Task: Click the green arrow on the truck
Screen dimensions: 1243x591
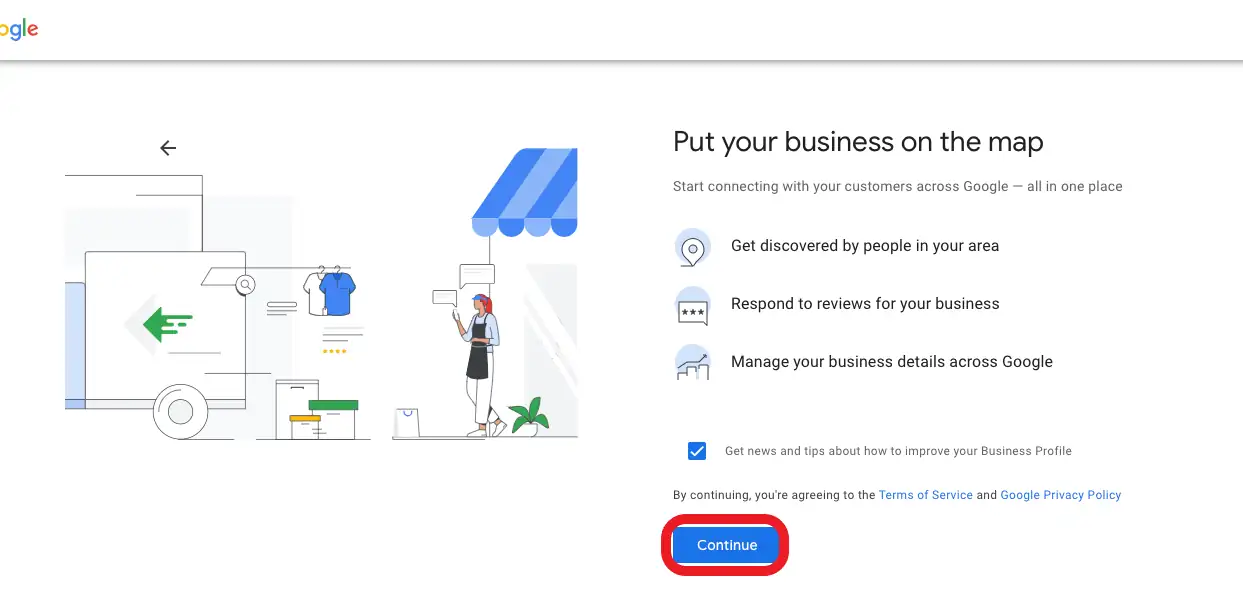Action: (166, 324)
